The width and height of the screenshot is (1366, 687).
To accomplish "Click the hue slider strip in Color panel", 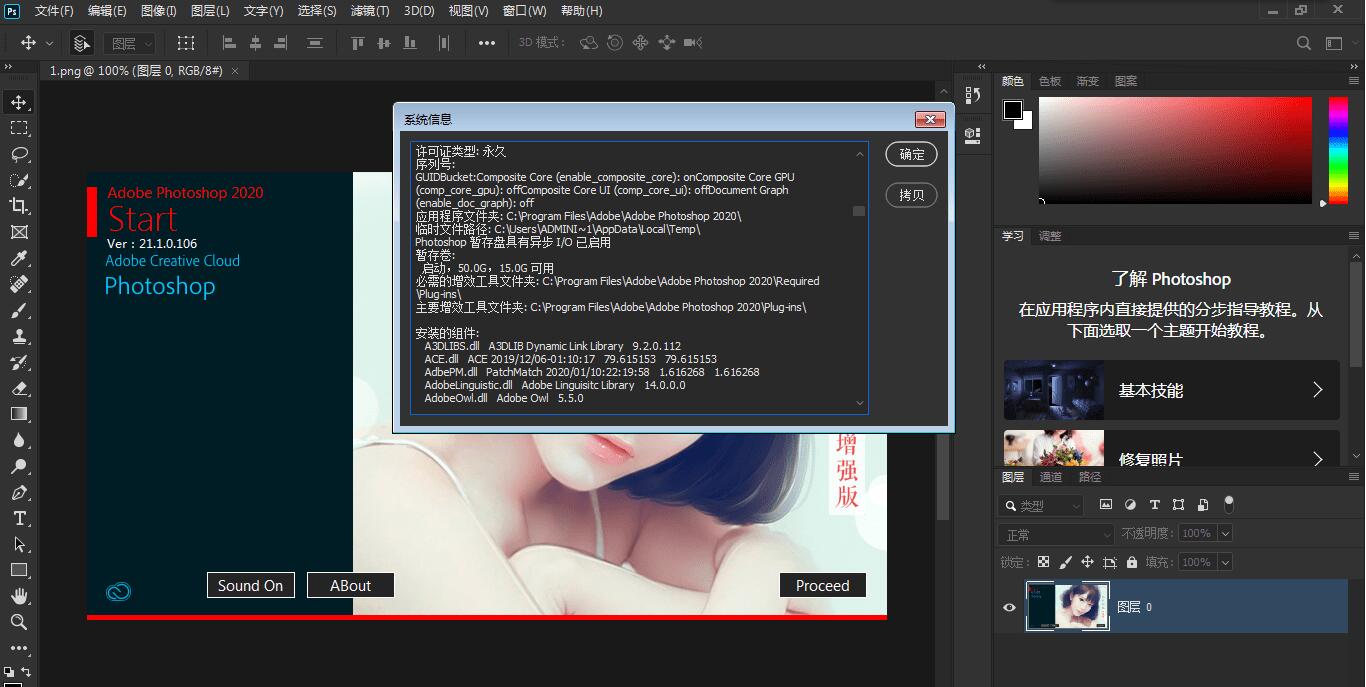I will point(1337,150).
